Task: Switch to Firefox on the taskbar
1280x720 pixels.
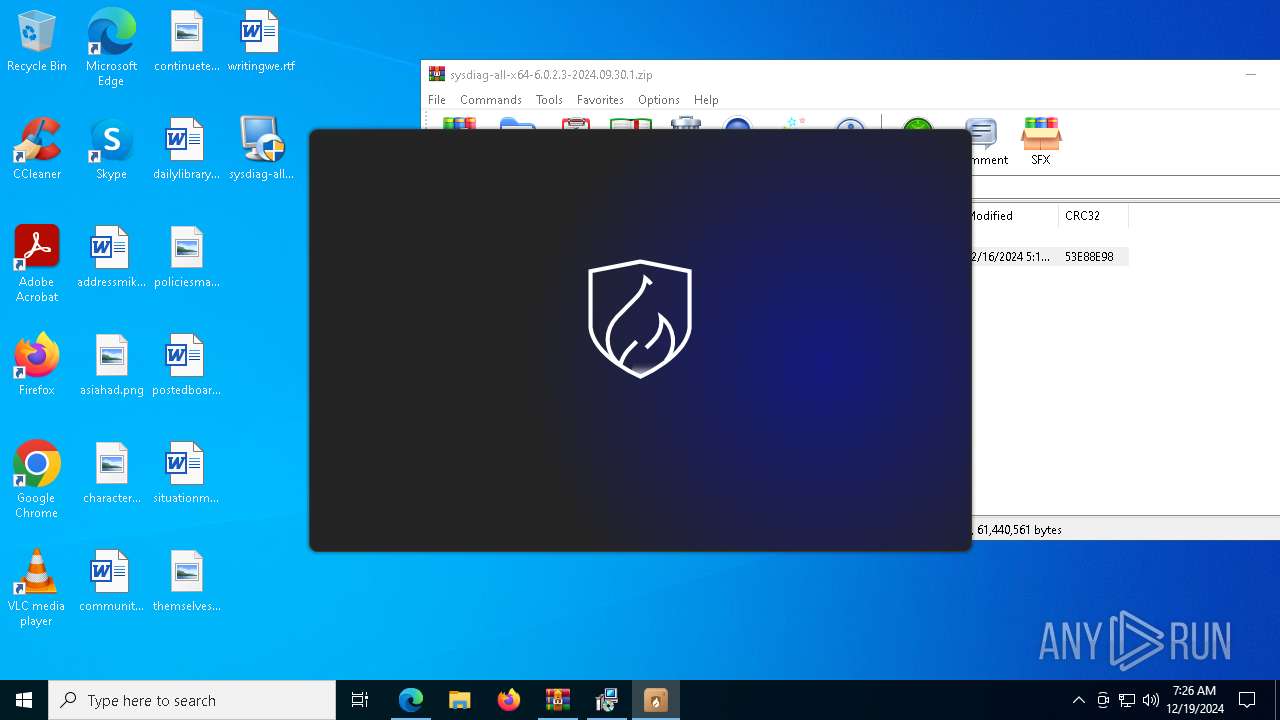Action: tap(509, 700)
